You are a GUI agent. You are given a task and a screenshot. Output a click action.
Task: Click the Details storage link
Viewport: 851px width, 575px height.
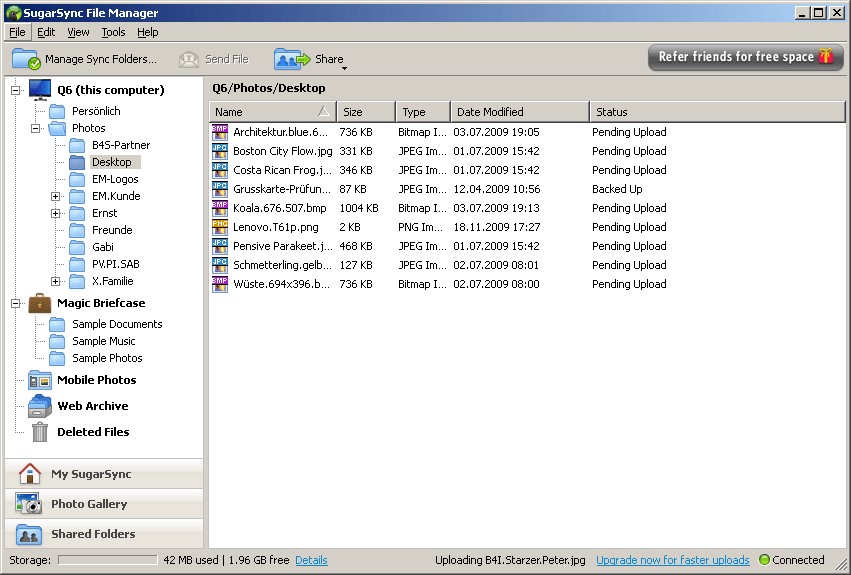311,560
